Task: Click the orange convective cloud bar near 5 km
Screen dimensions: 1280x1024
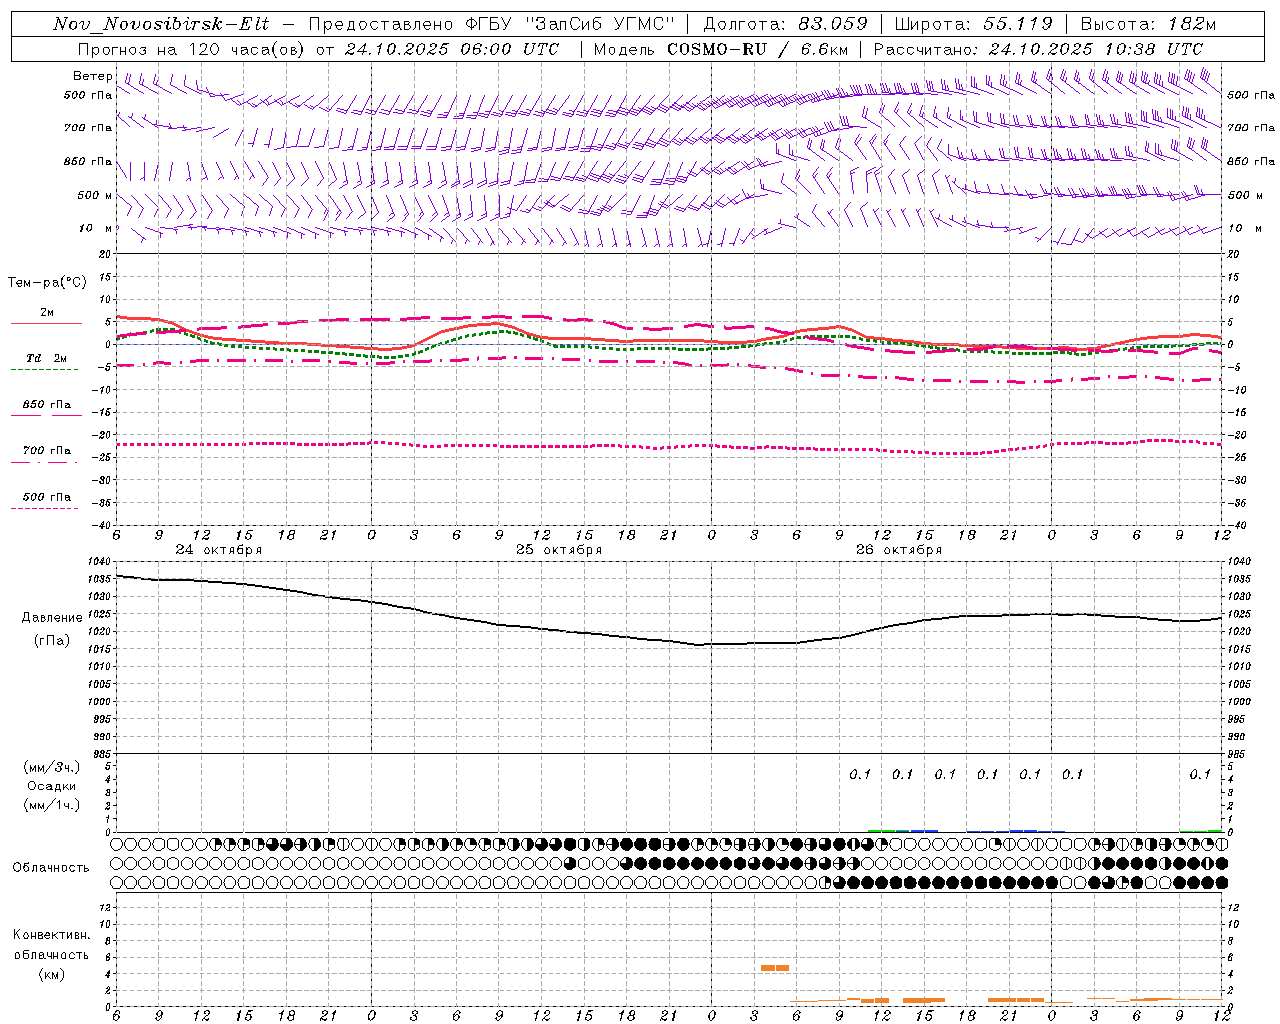Action: point(775,968)
